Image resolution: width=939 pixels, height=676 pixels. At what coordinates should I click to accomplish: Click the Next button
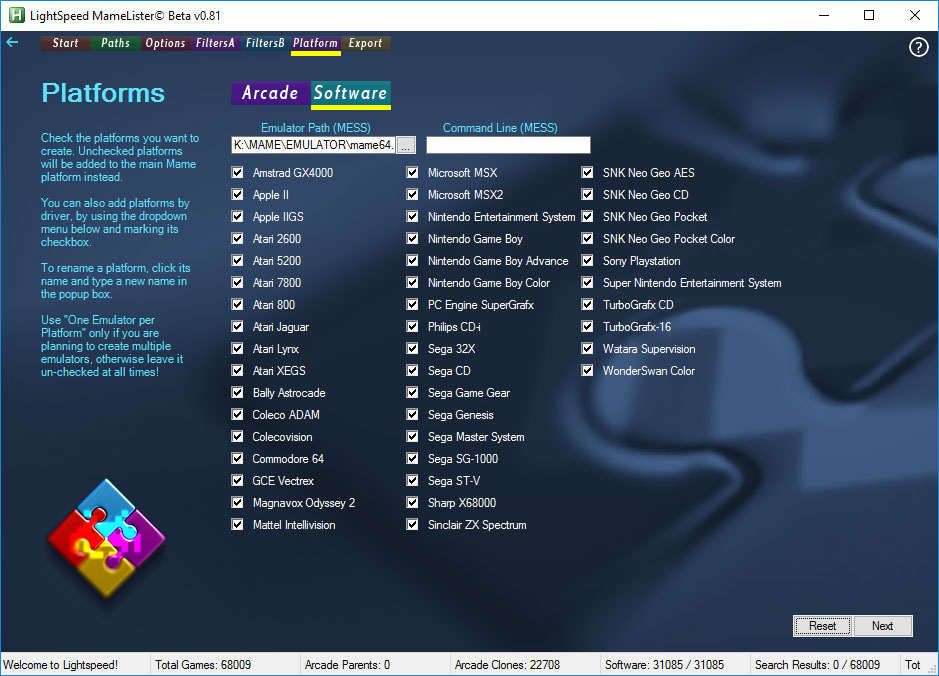[883, 626]
